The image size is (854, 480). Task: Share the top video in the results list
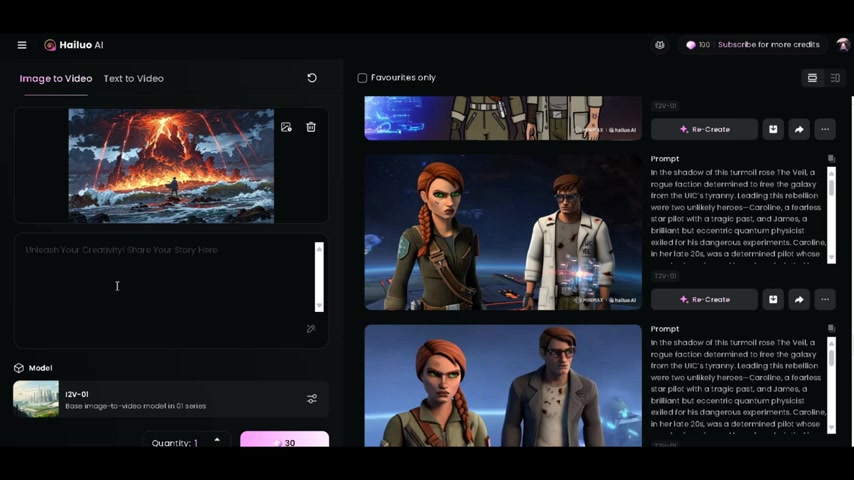[799, 129]
